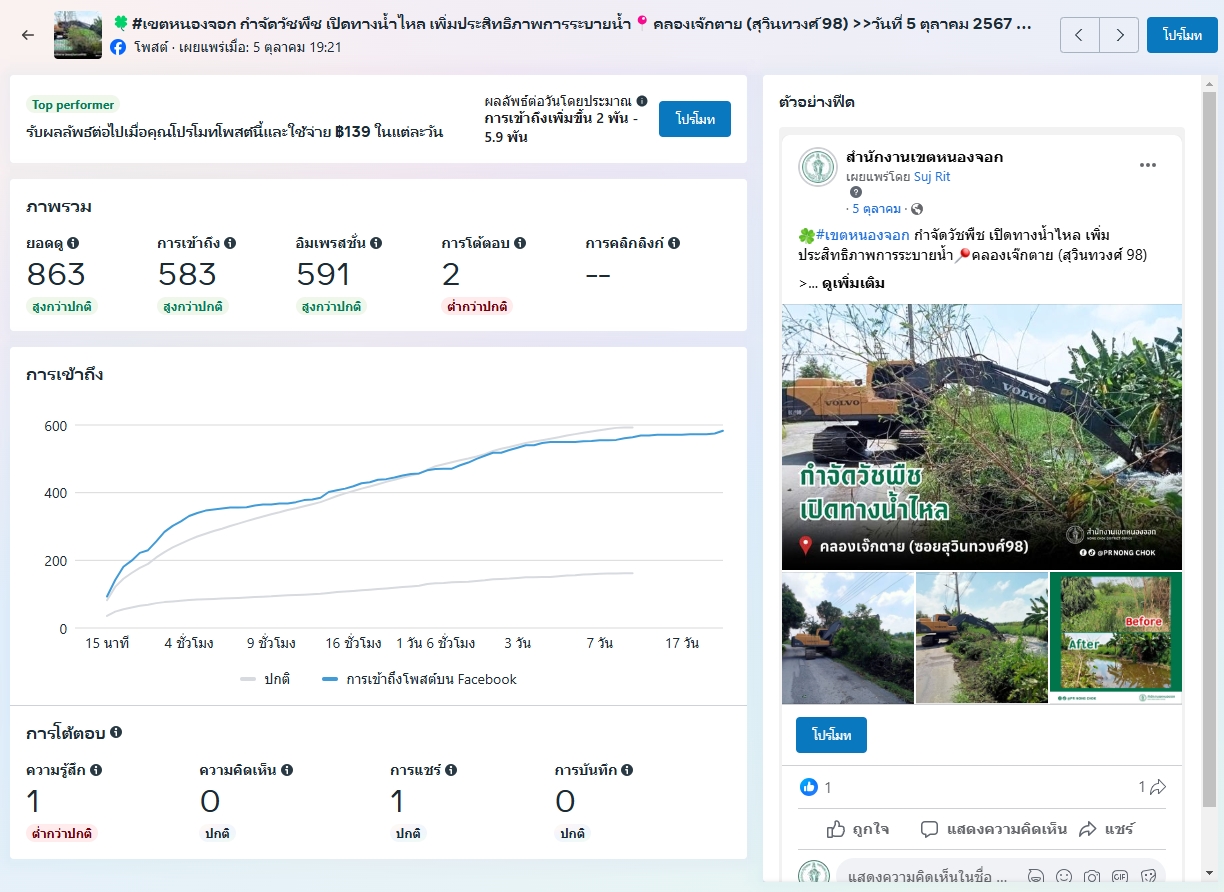
Task: Click info icon next to การคลิกลิงก์
Action: tap(674, 243)
